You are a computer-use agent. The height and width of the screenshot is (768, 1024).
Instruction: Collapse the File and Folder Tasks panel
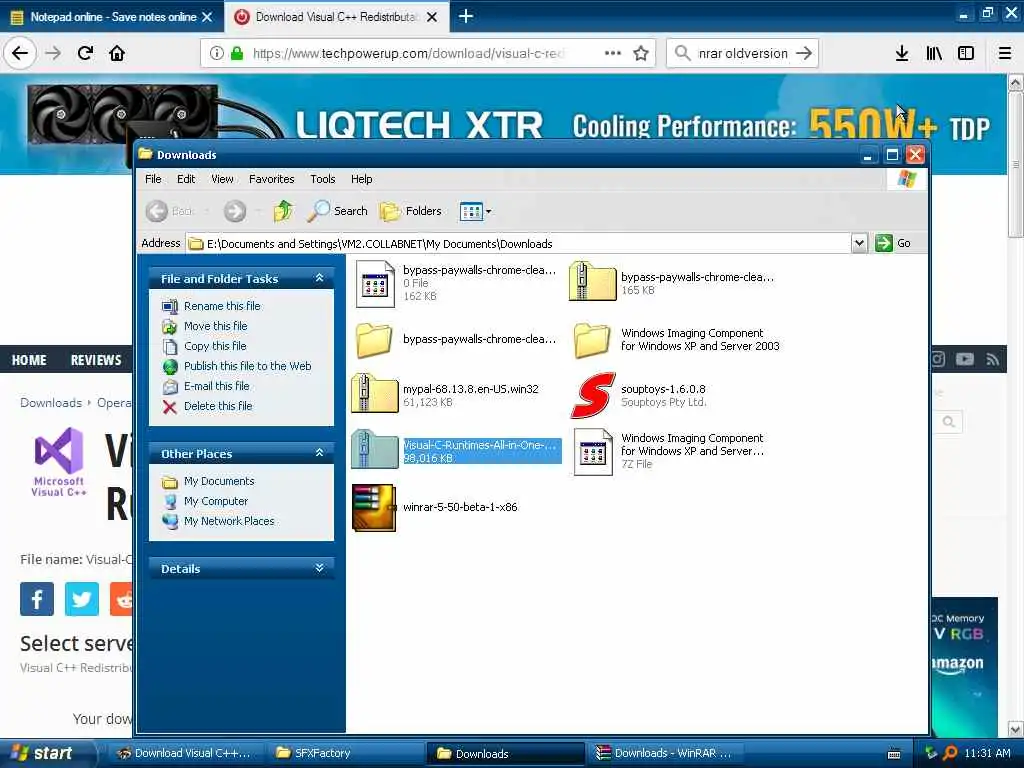[x=319, y=278]
